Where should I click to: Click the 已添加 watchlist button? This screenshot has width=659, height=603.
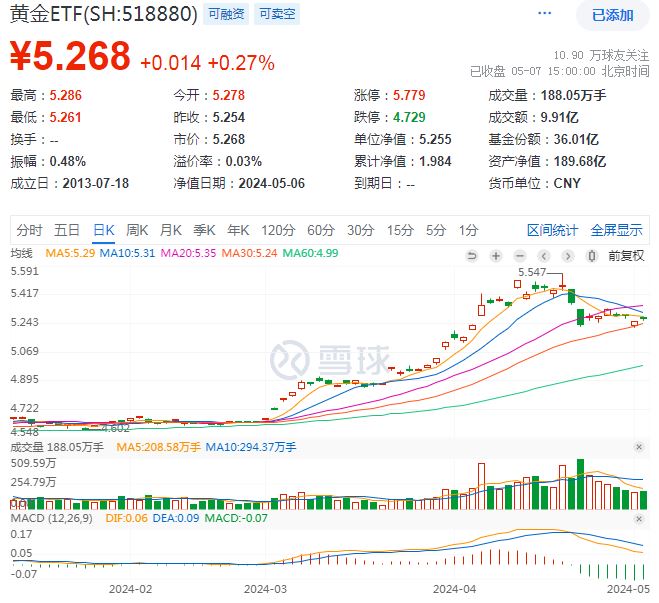[x=613, y=15]
